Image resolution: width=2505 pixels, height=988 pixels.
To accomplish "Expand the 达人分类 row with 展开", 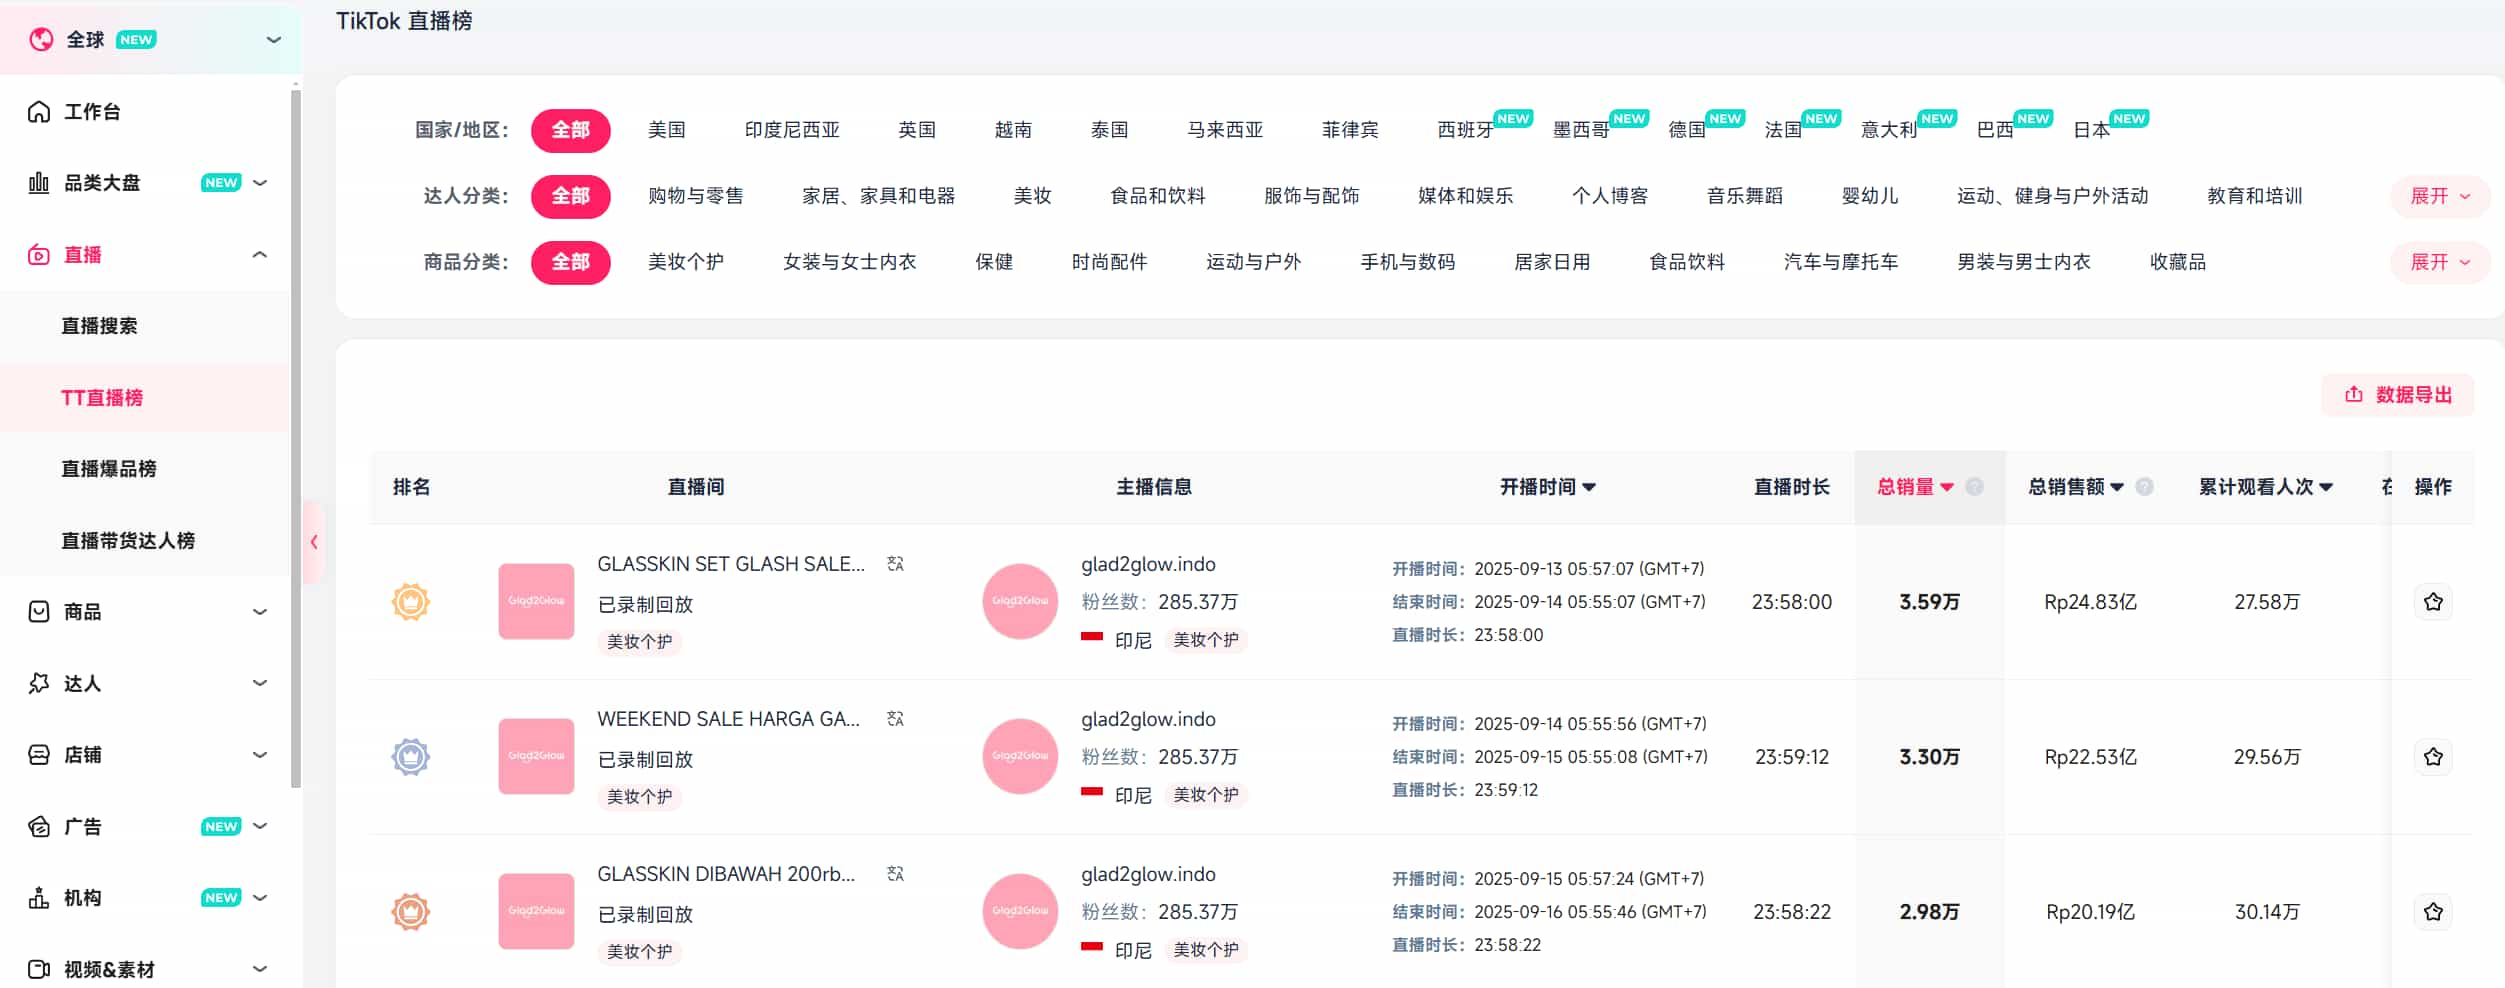I will pos(2439,196).
